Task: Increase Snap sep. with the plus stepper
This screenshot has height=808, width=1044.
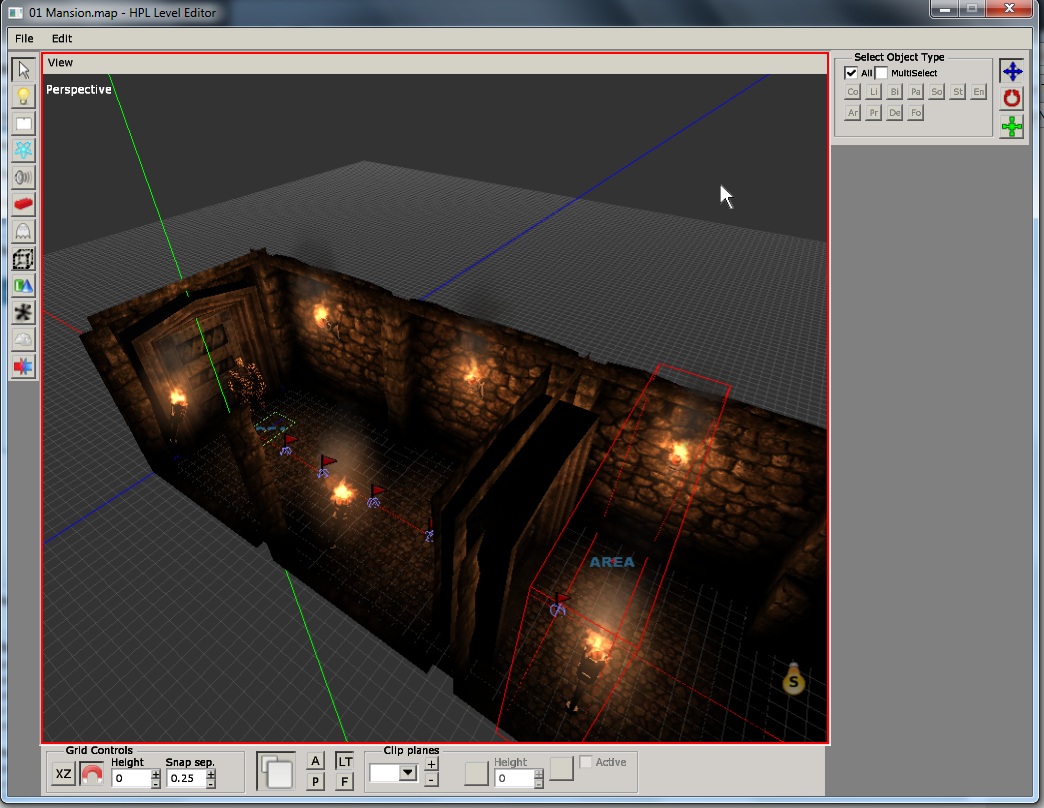Action: click(211, 772)
